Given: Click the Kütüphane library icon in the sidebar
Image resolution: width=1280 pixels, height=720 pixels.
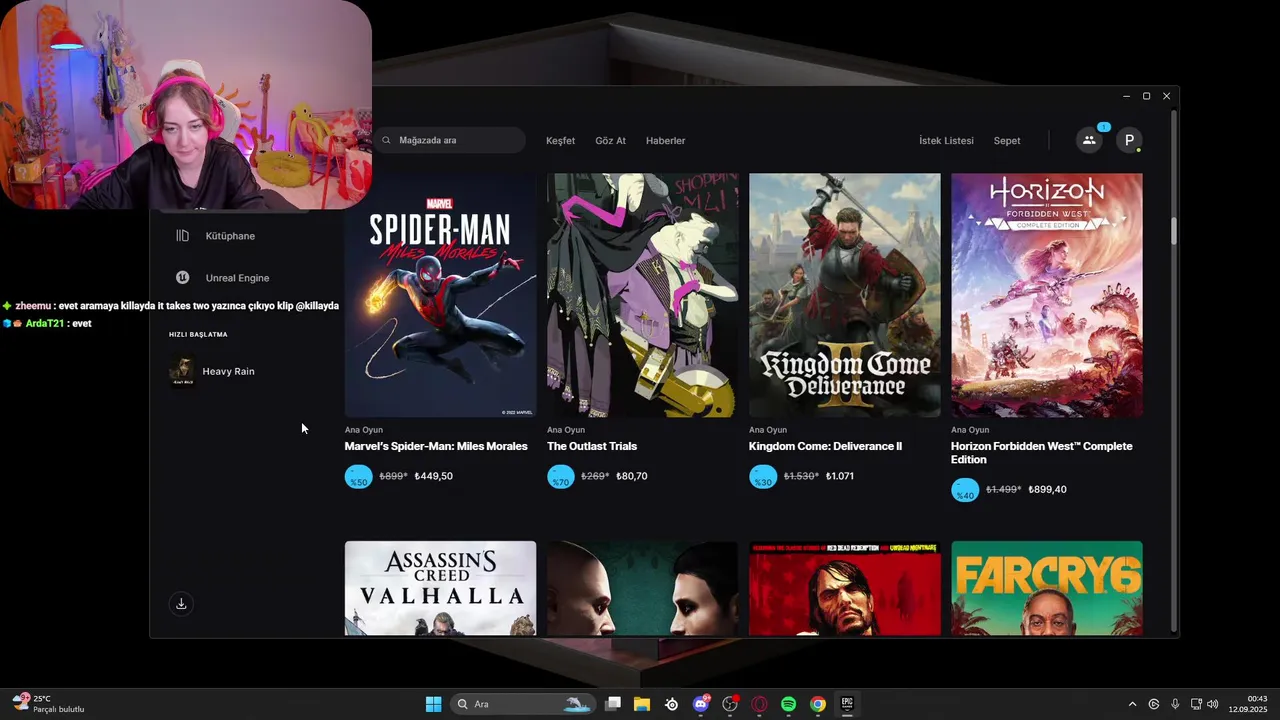Looking at the screenshot, I should coord(182,236).
